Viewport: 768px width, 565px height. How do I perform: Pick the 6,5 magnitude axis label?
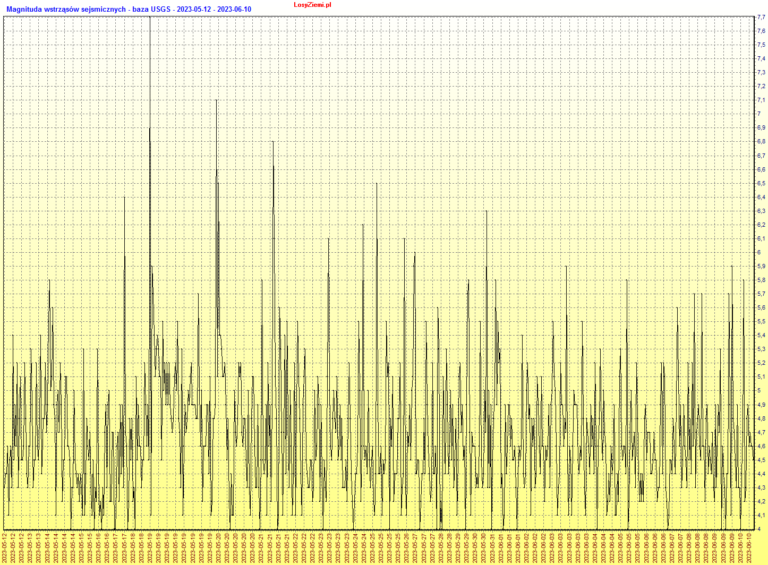coord(761,183)
